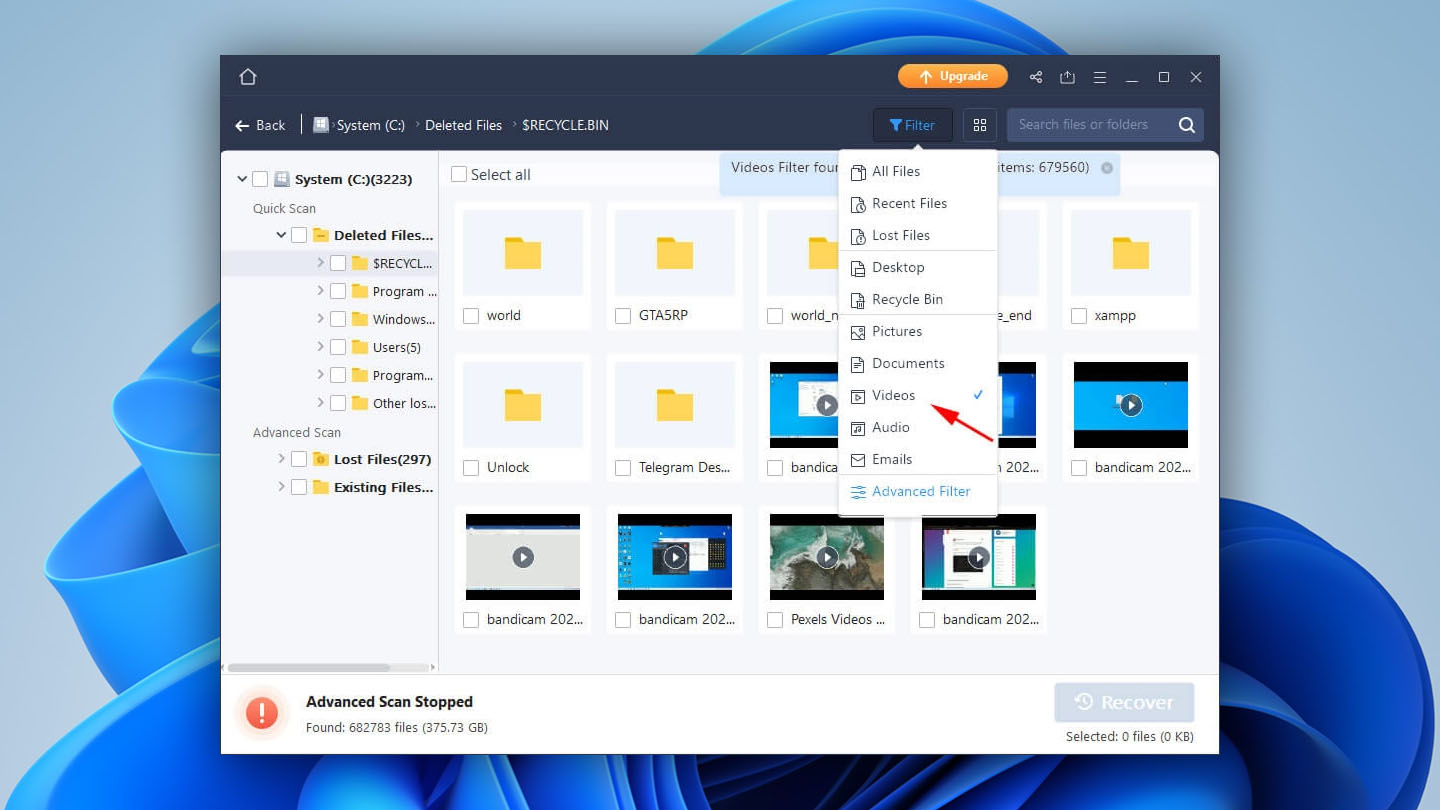Open the world folder icon
The image size is (1440, 810).
523,253
